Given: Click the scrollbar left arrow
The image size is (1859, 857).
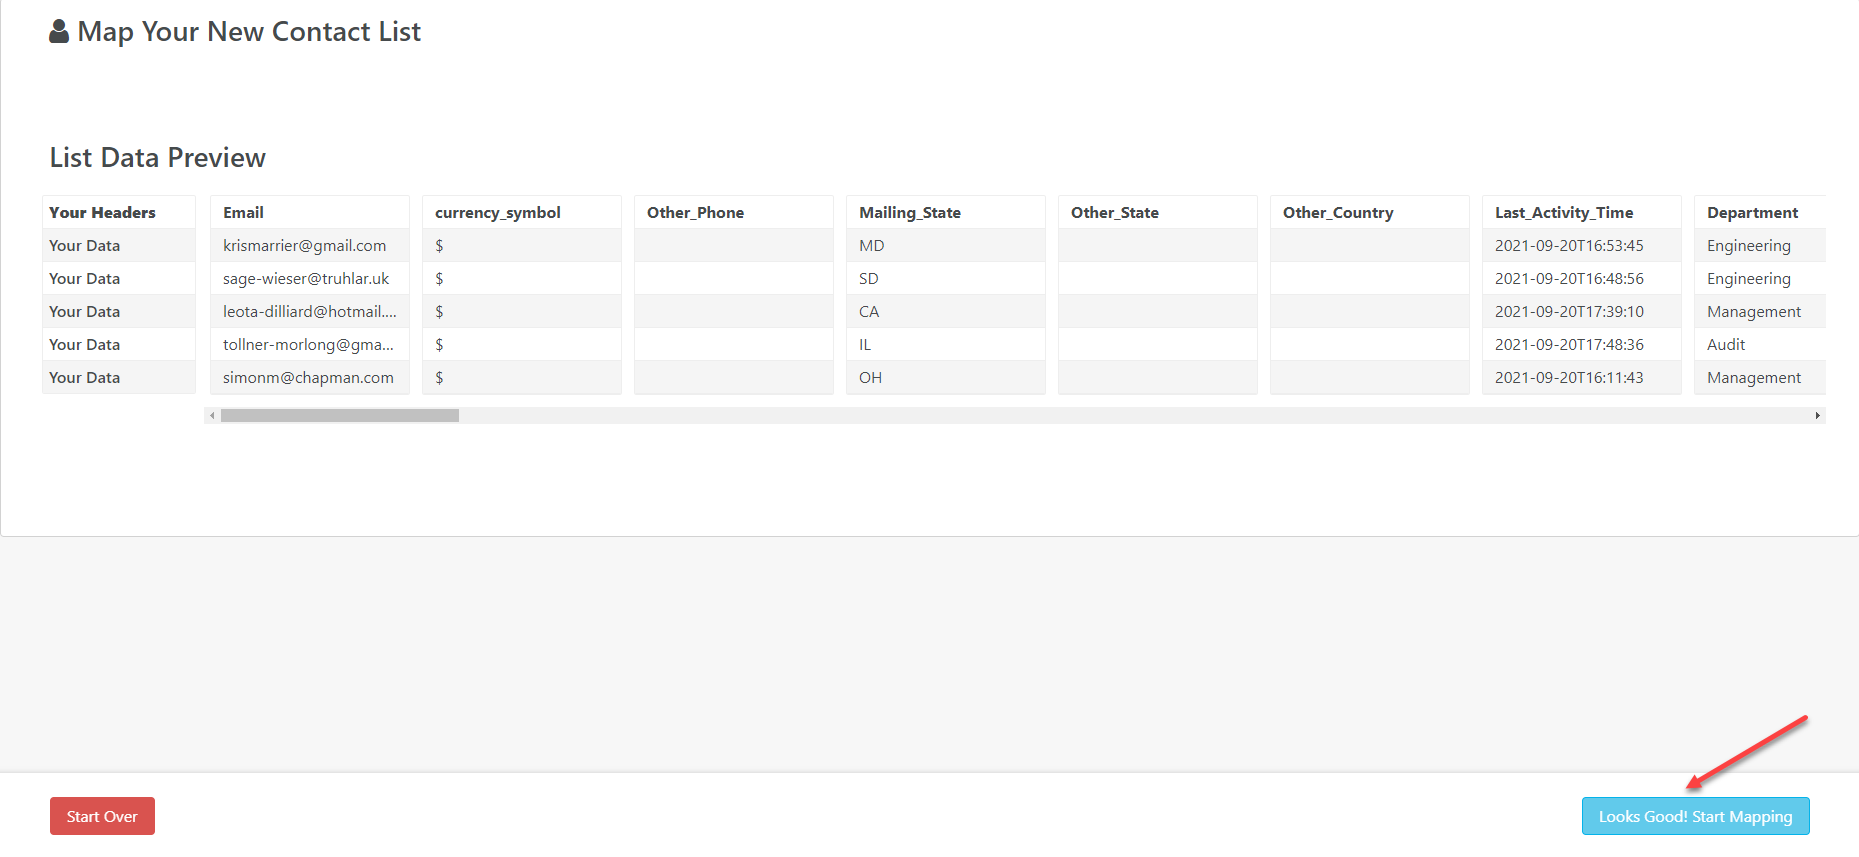Looking at the screenshot, I should [x=212, y=415].
